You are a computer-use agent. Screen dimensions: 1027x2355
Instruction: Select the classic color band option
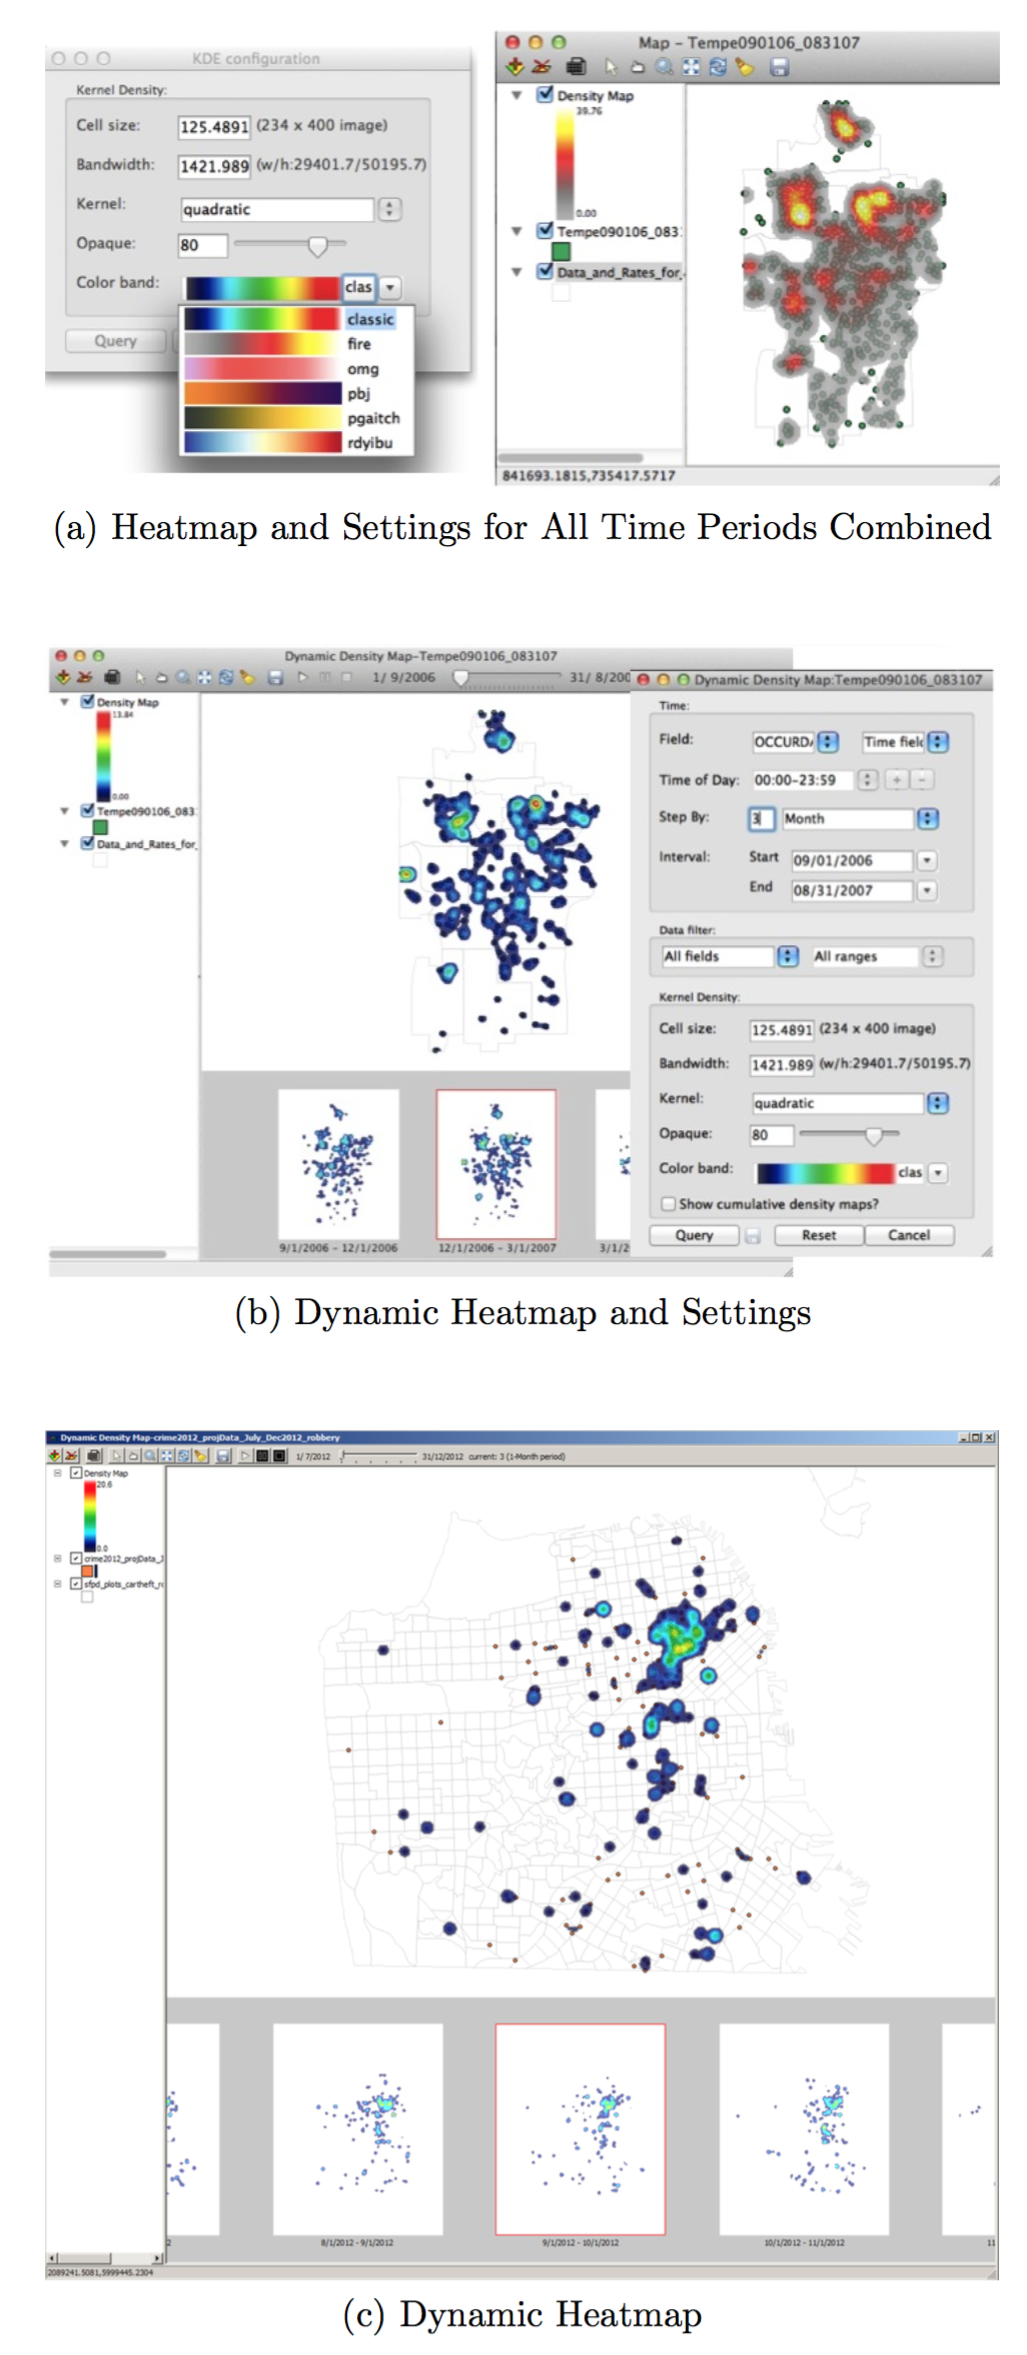point(296,319)
